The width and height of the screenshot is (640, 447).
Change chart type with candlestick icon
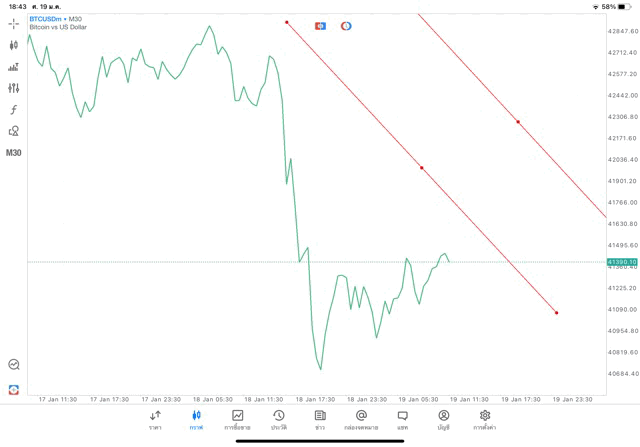(x=14, y=45)
